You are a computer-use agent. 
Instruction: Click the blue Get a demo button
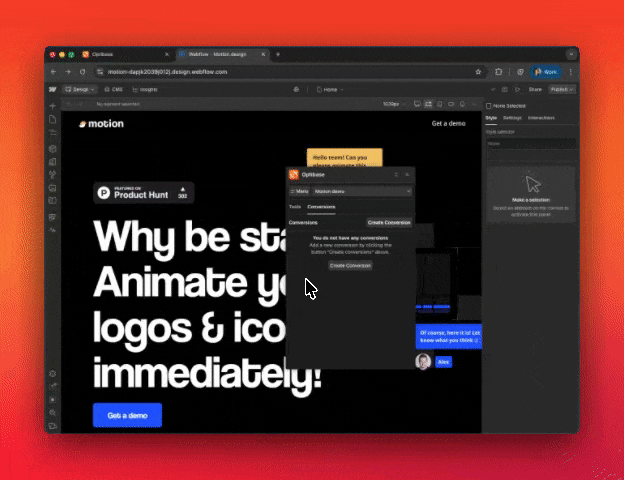127,415
